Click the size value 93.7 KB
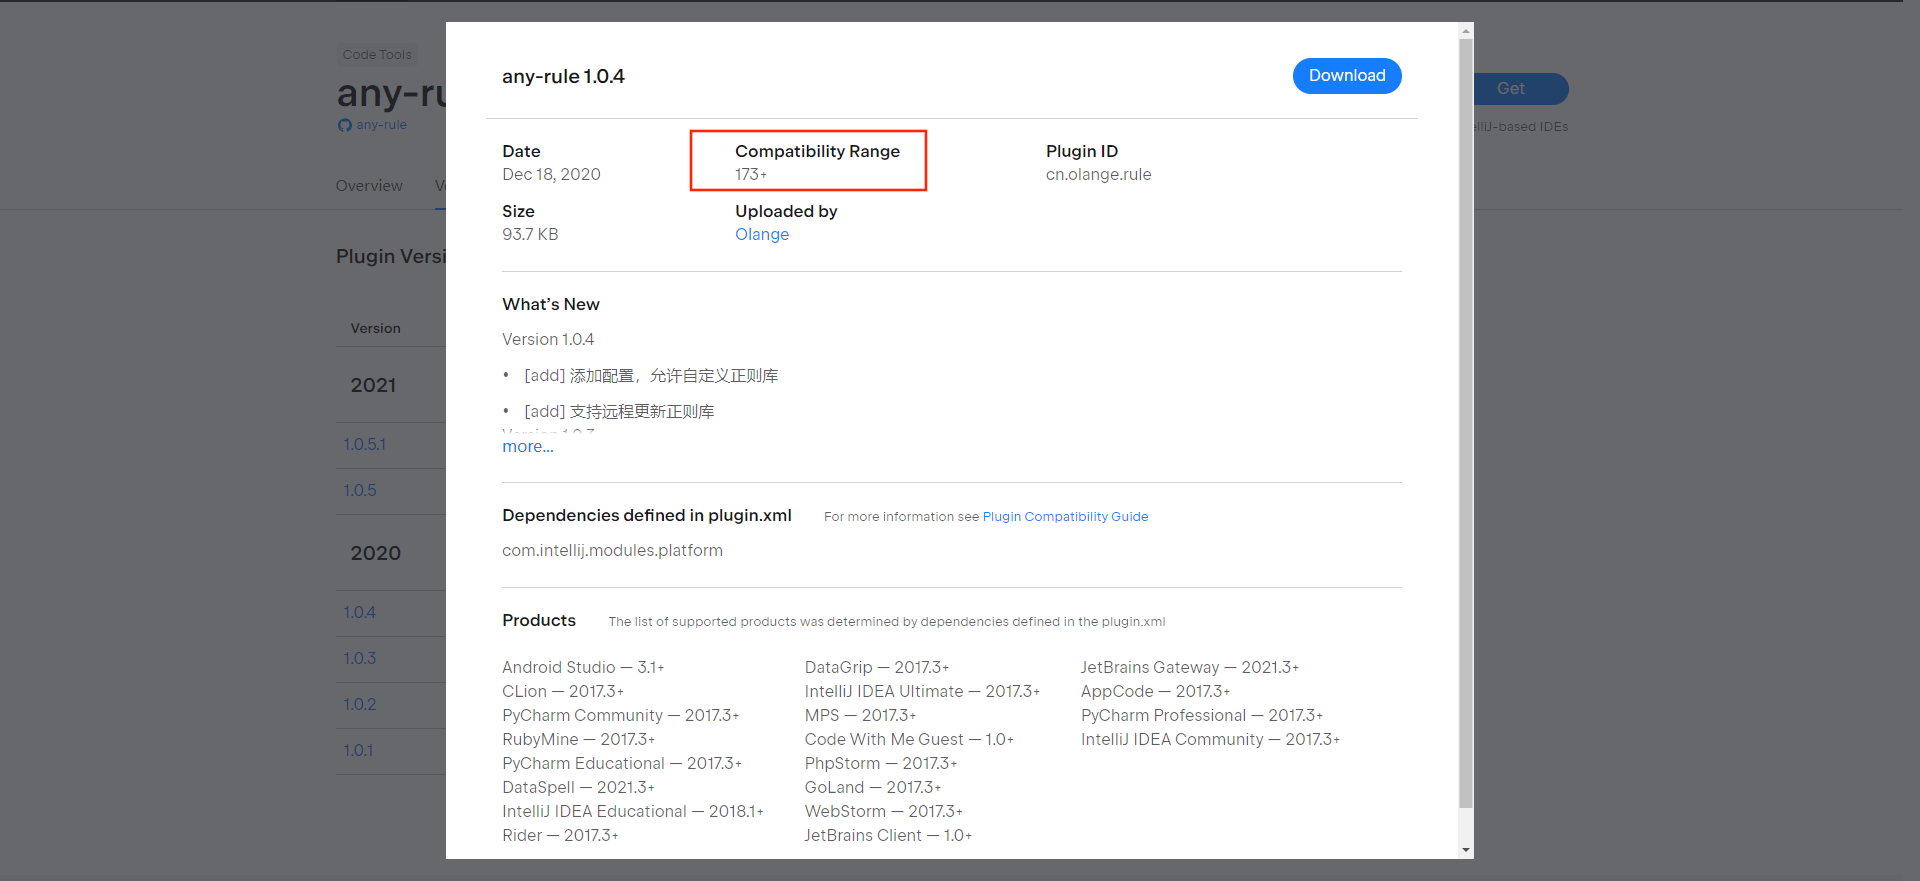Screen dimensions: 1920x881 tap(530, 234)
